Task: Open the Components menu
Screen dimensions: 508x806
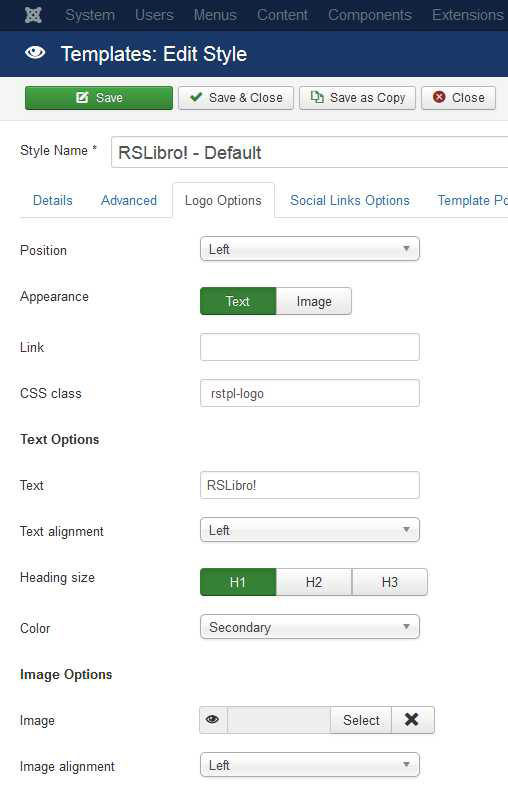Action: pyautogui.click(x=370, y=15)
